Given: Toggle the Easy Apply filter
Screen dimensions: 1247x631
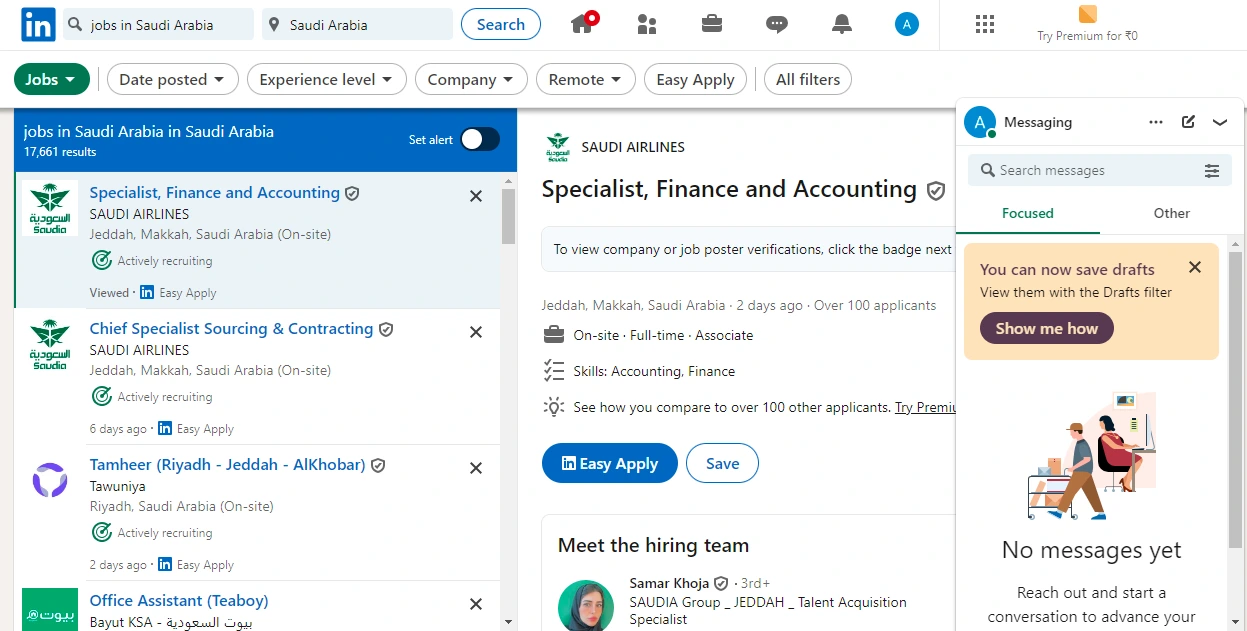Looking at the screenshot, I should (x=695, y=79).
